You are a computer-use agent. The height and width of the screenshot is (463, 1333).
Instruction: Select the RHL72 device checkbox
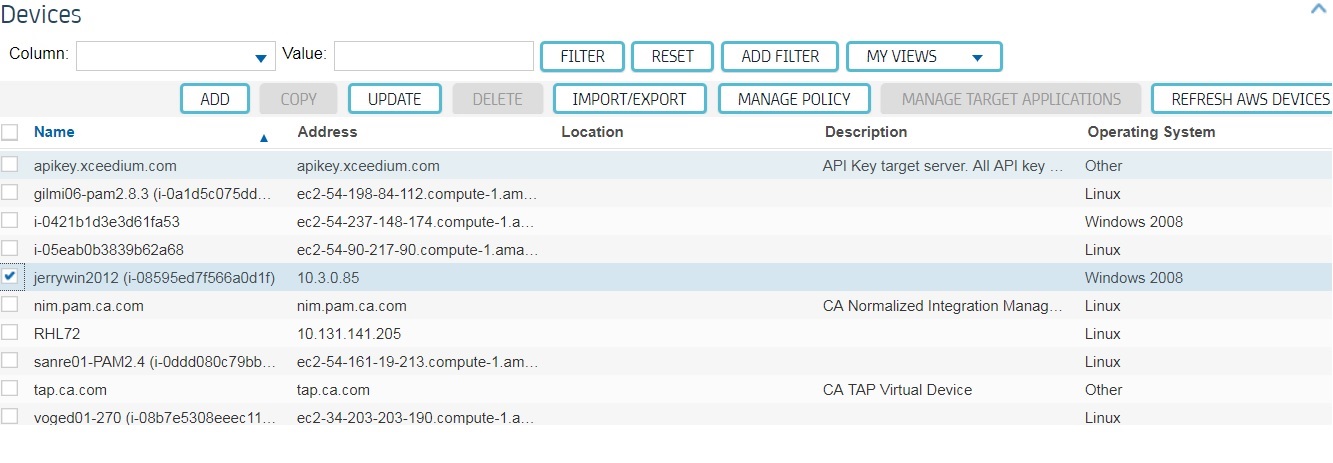tap(10, 332)
